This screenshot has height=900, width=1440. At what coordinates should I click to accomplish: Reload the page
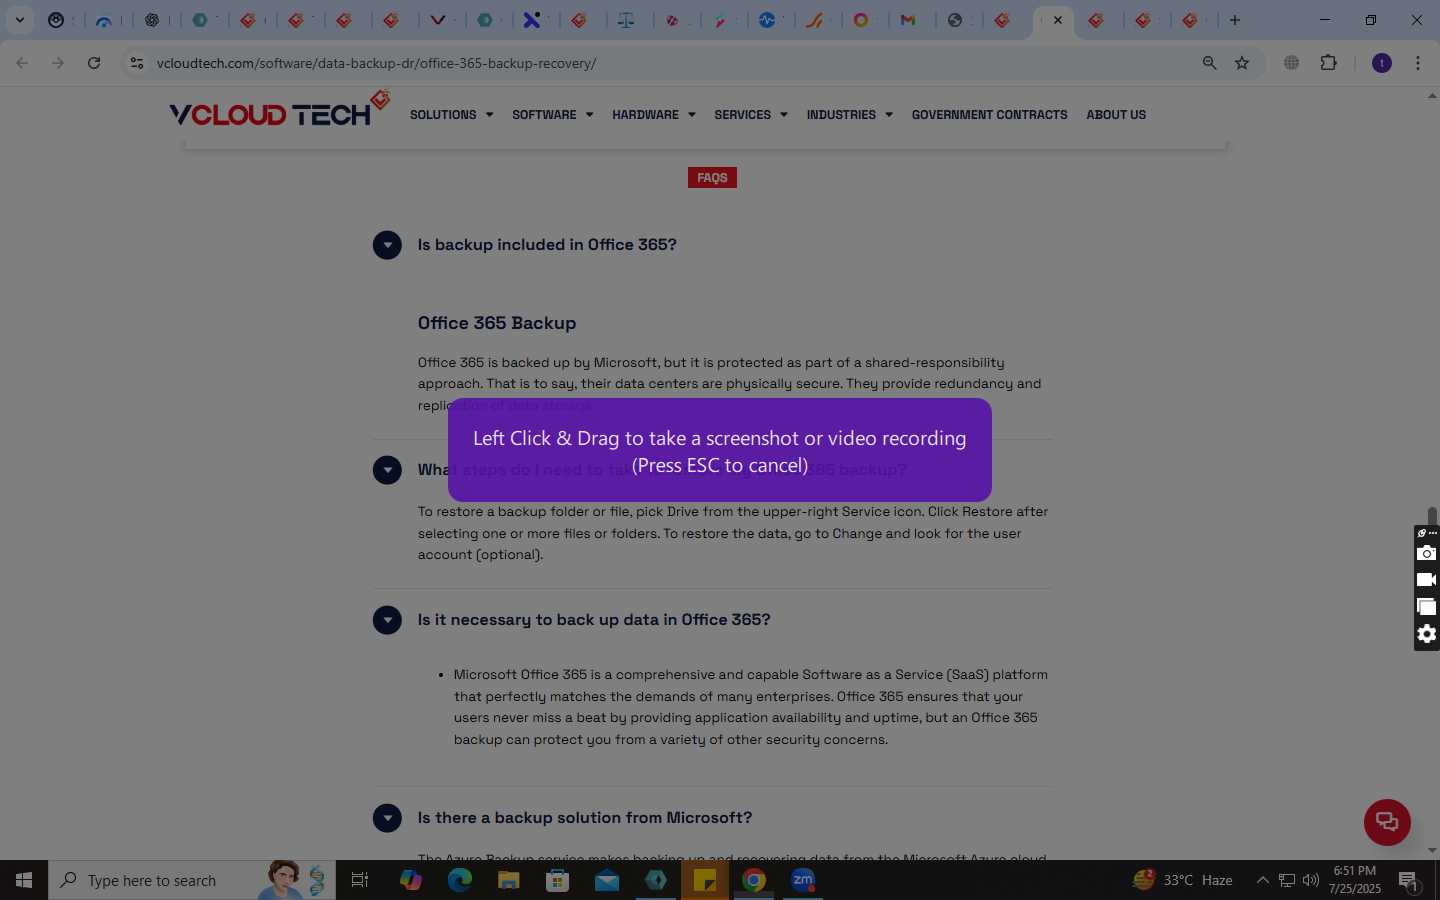coord(94,63)
